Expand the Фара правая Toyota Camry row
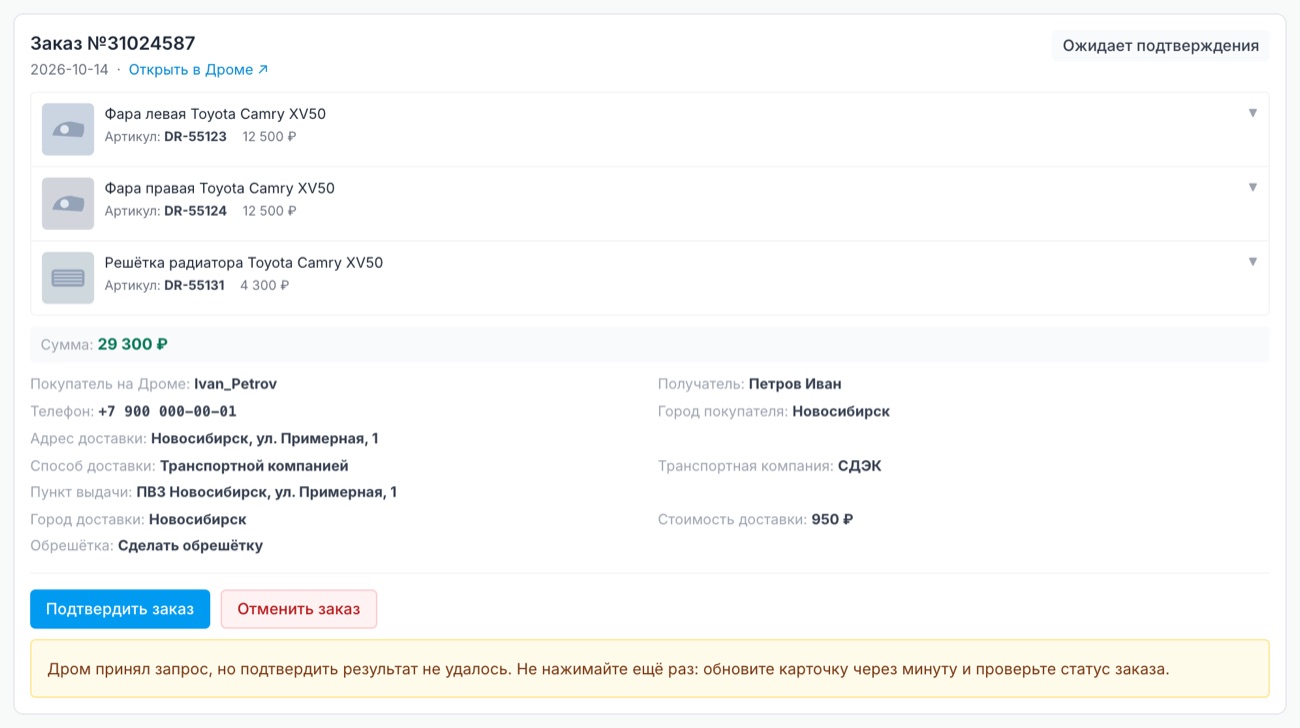Screen dimensions: 1300x728 coord(1252,187)
